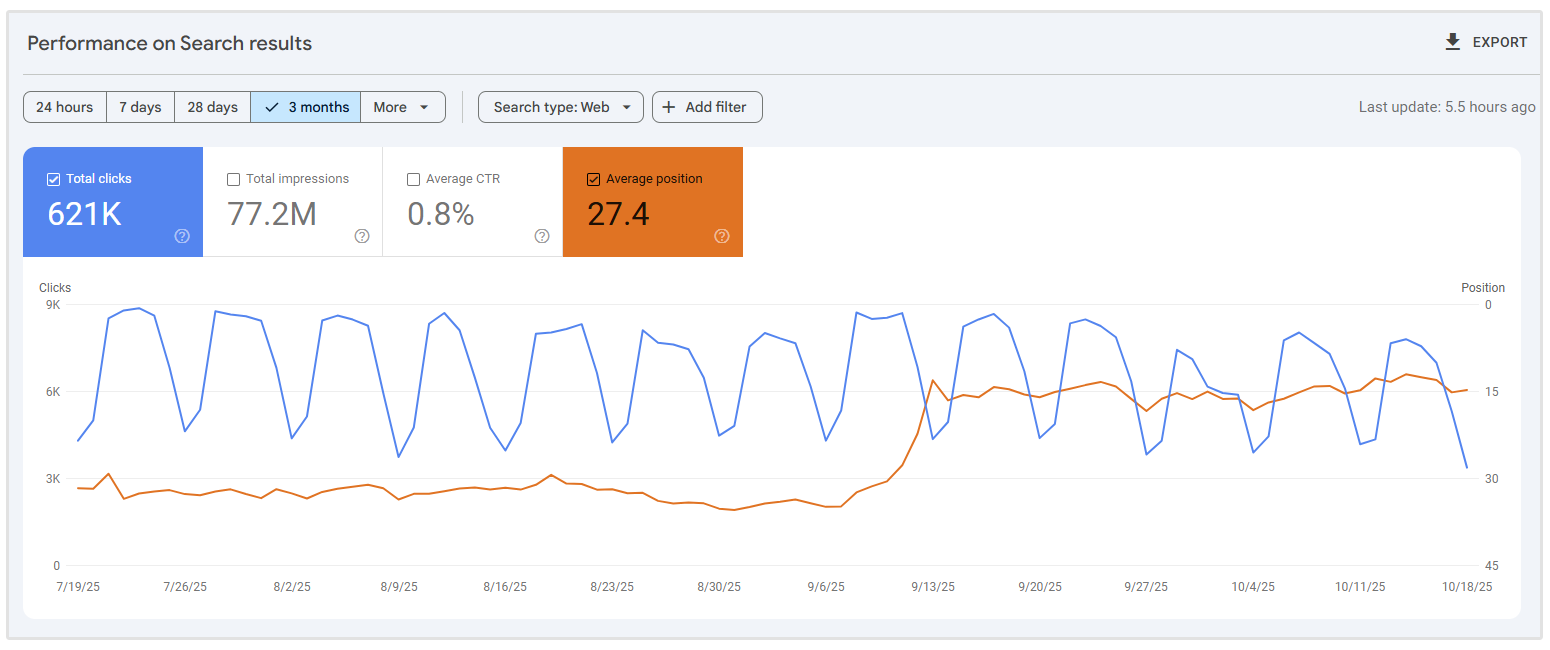
Task: Enable the Total impressions checkbox
Action: pyautogui.click(x=234, y=179)
